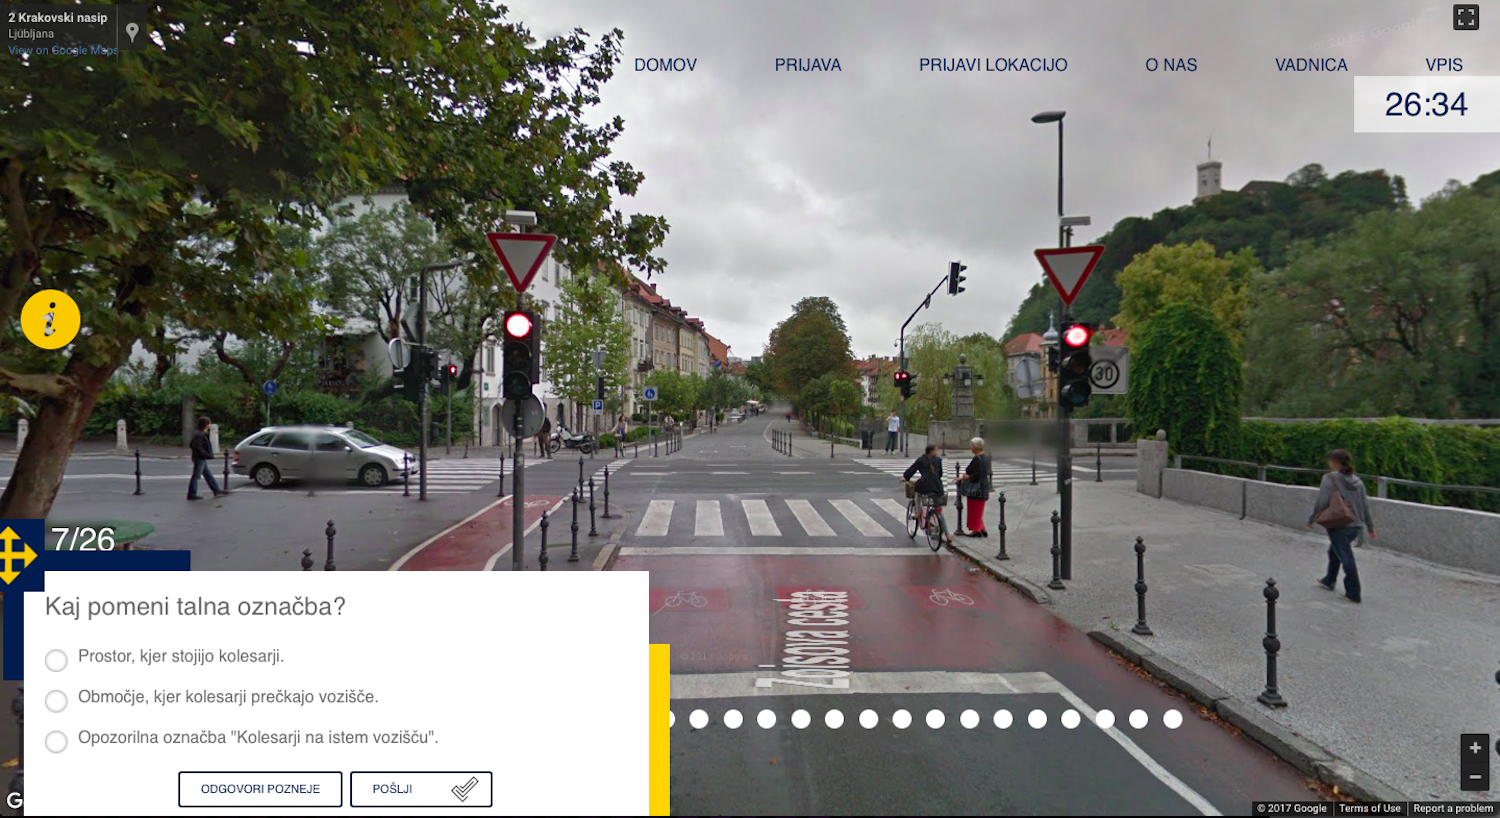Open the DOMOV menu item
The height and width of the screenshot is (818, 1500).
[x=665, y=65]
